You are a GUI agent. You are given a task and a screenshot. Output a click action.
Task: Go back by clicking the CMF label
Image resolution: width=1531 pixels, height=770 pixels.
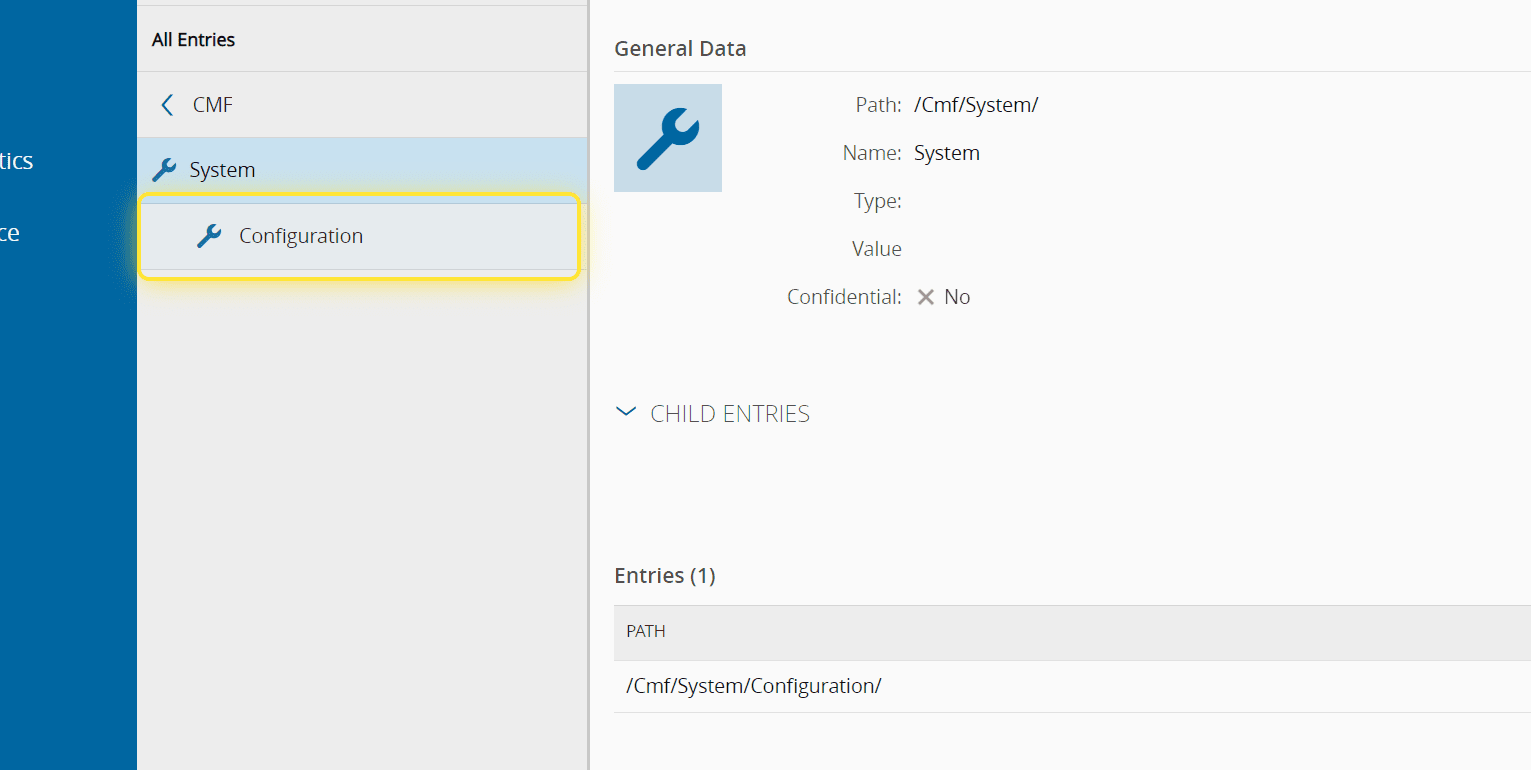pyautogui.click(x=213, y=105)
